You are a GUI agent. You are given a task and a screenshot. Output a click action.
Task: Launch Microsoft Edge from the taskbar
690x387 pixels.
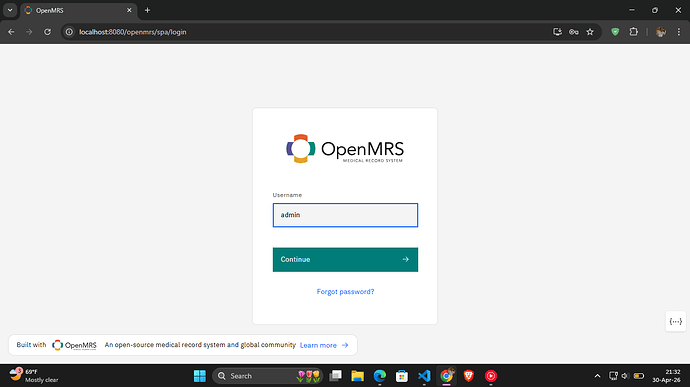coord(380,376)
